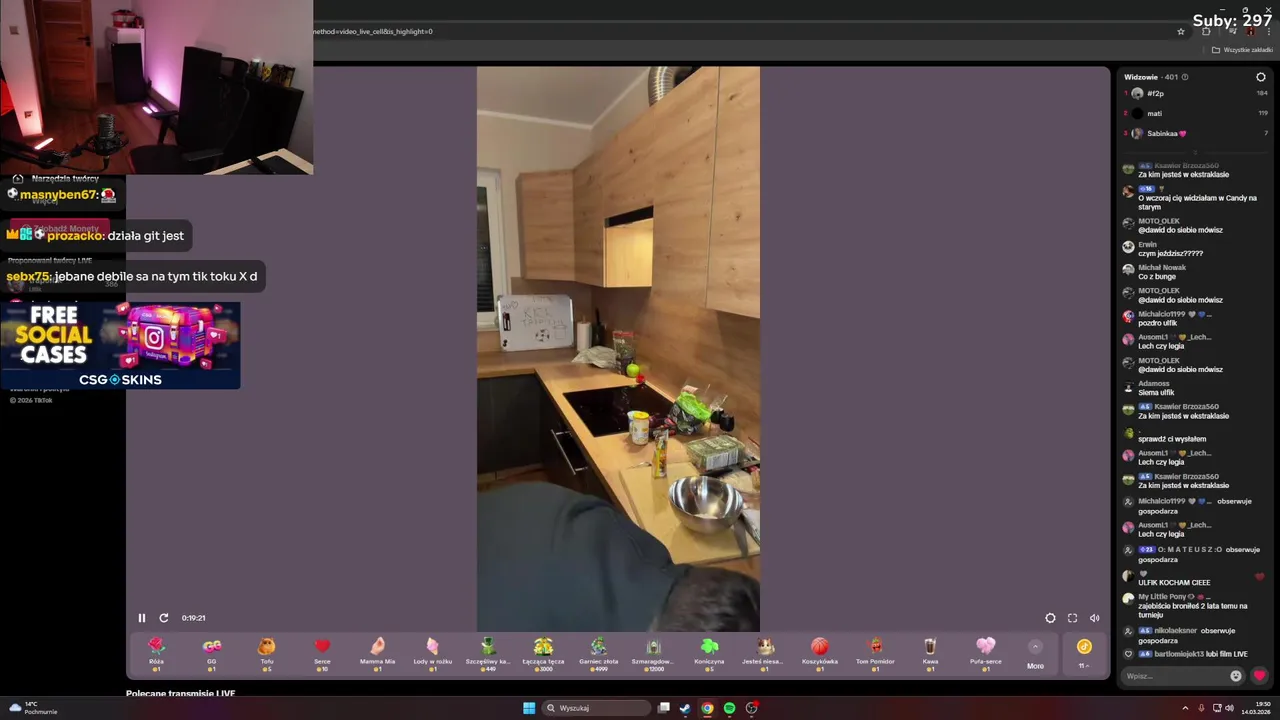Pause the live video playback
Screen dimensions: 1280x720
point(142,618)
